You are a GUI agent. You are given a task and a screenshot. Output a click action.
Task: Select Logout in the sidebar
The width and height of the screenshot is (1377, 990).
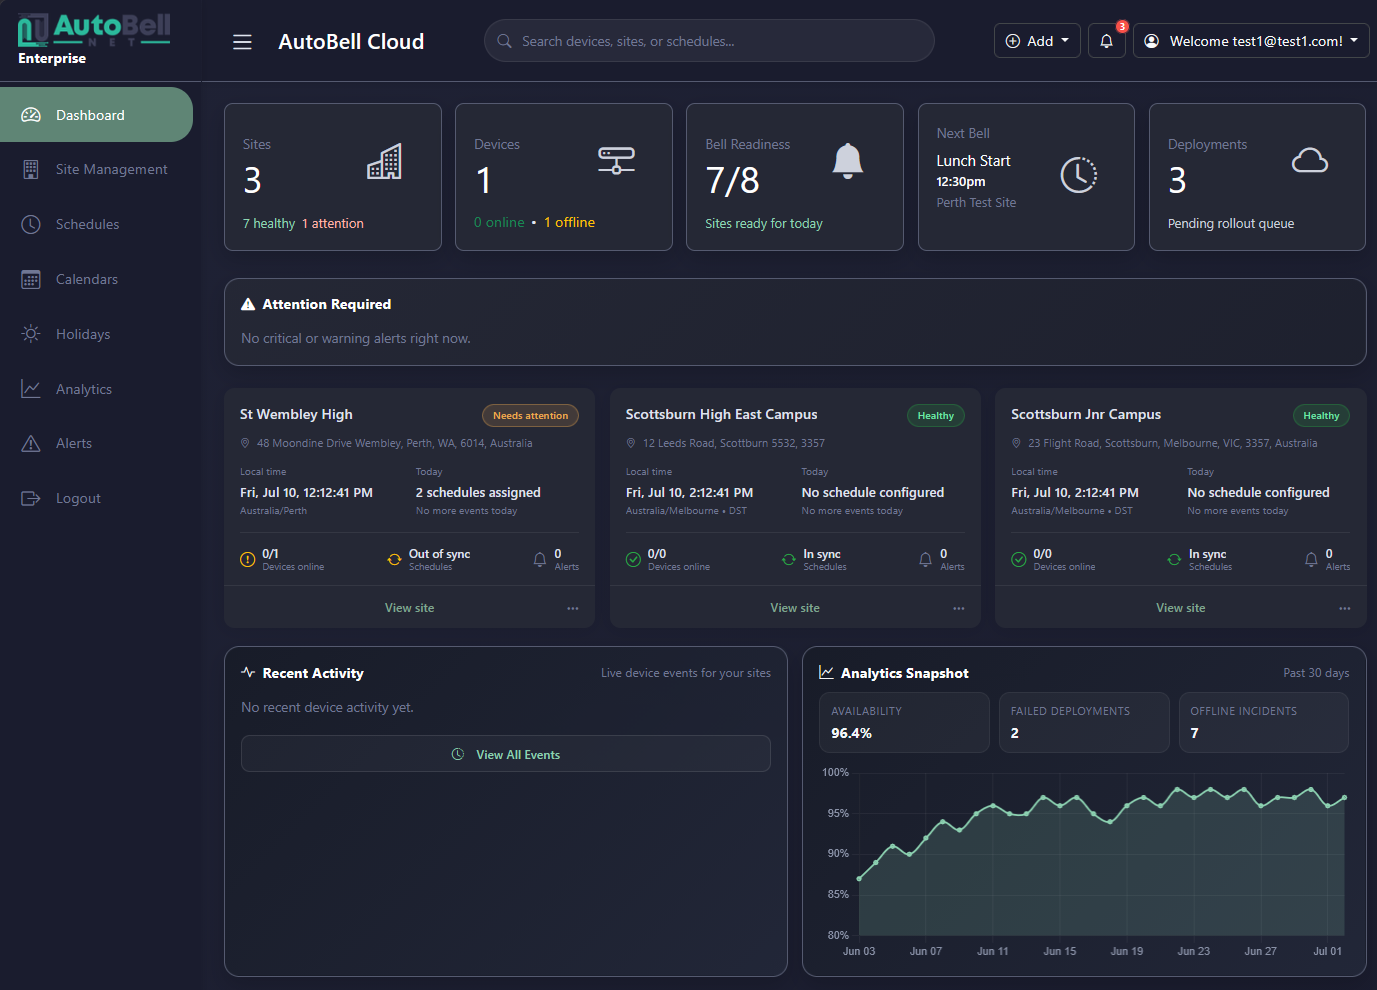click(x=96, y=498)
